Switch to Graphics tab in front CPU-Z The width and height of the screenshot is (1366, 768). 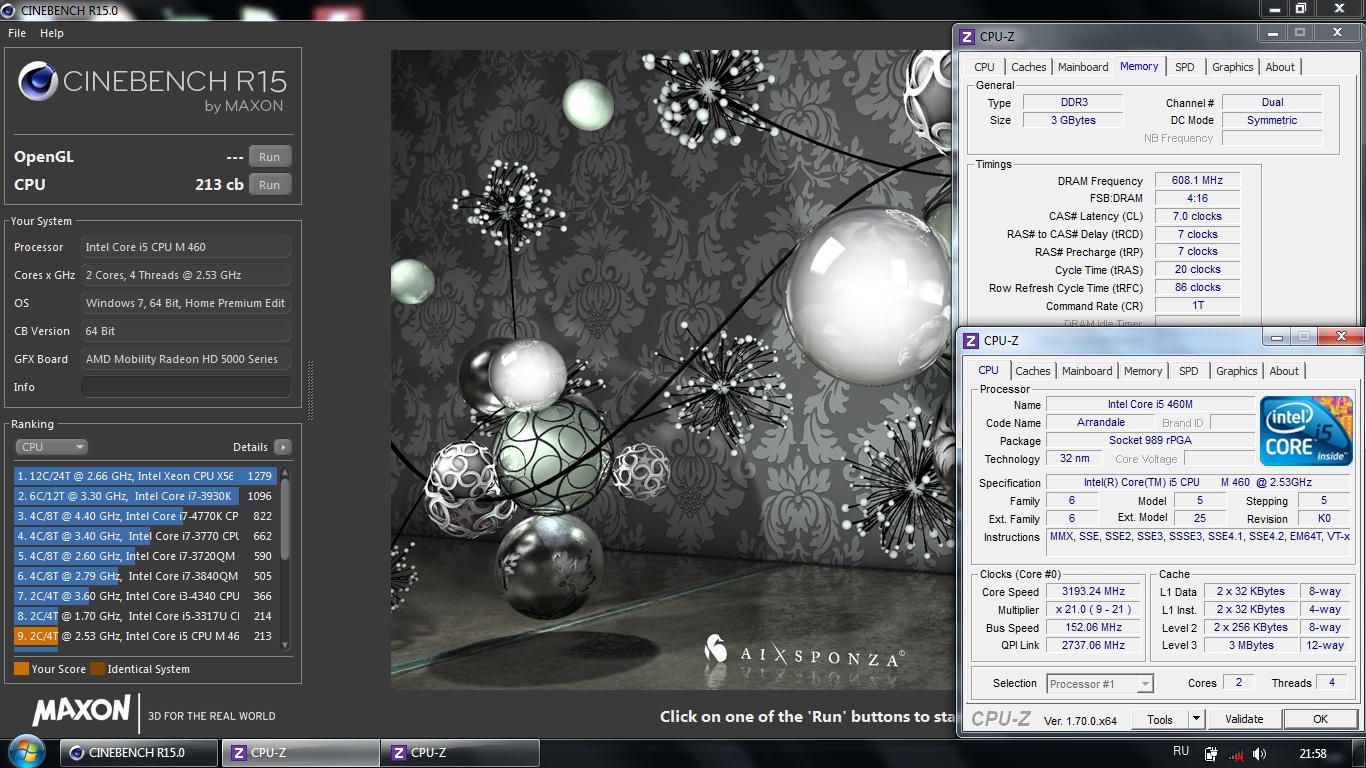[x=1236, y=371]
